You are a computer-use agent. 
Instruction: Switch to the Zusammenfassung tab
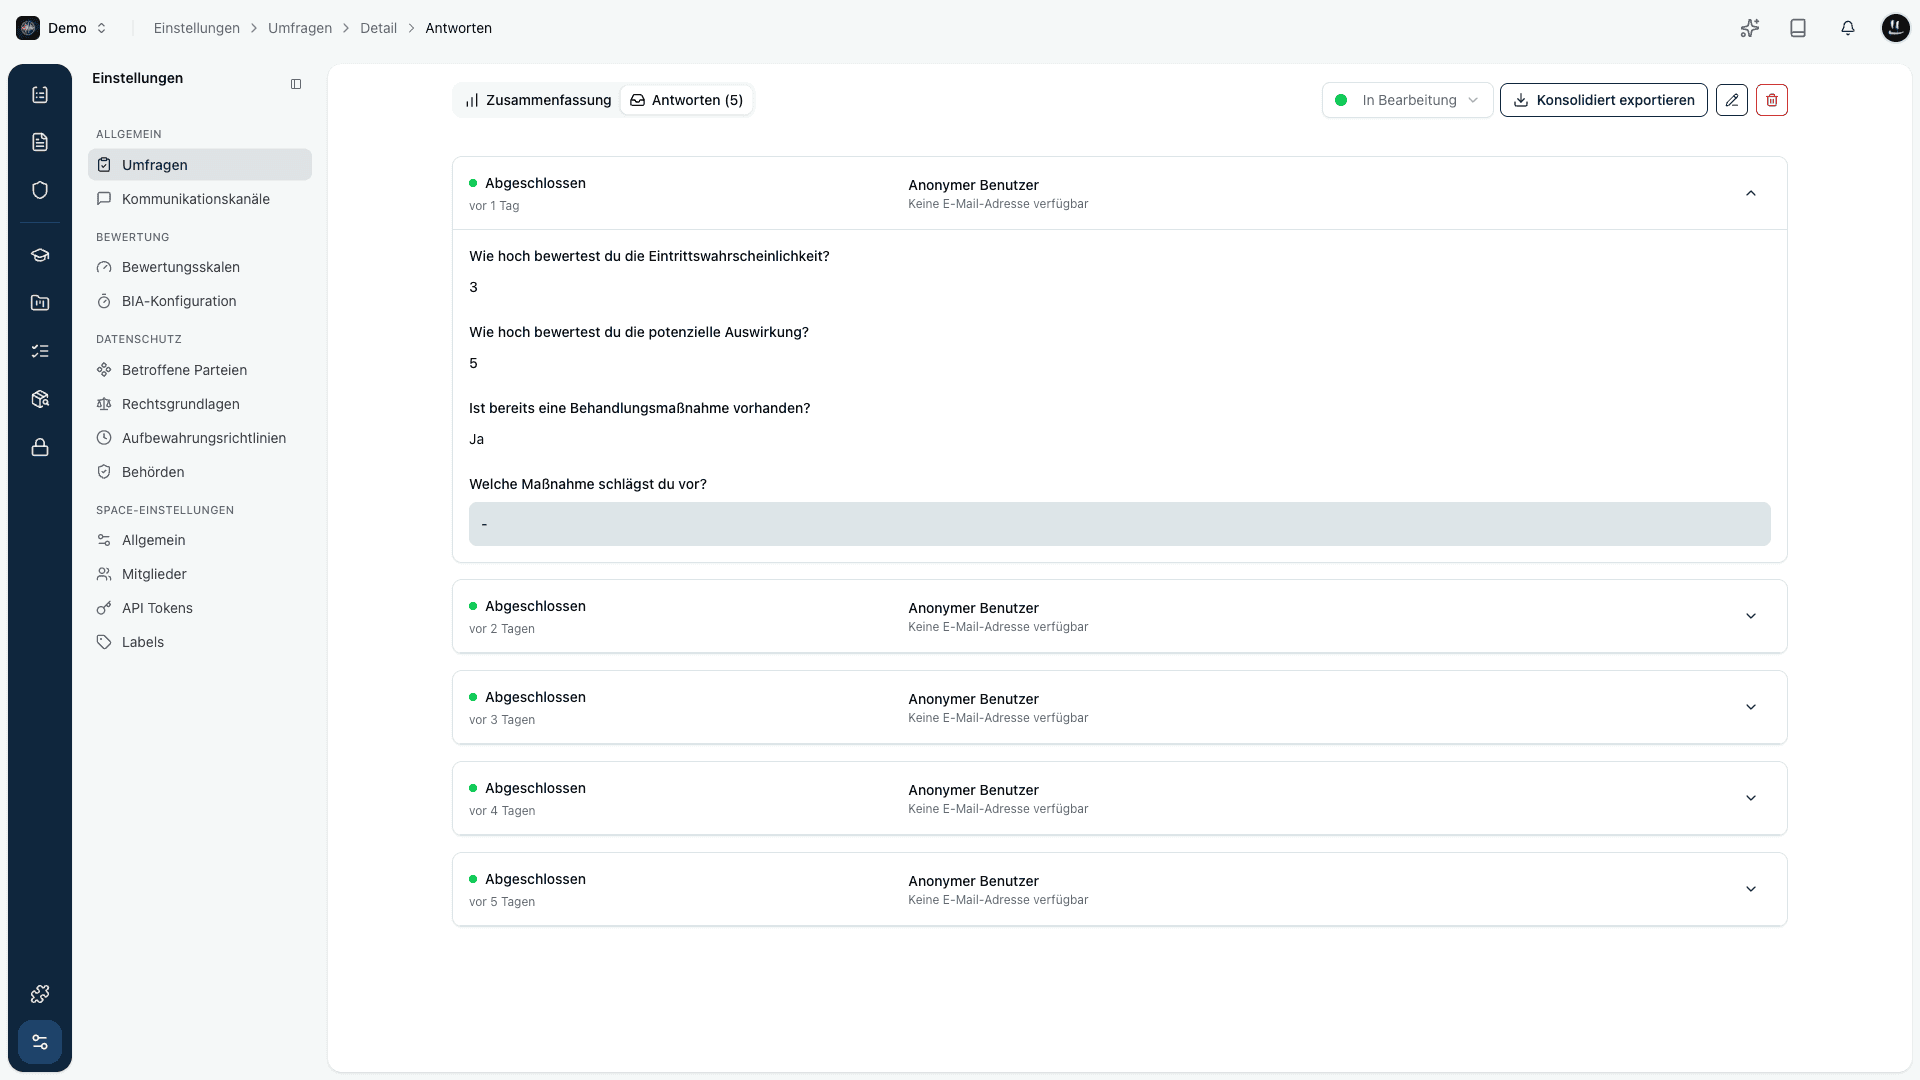click(538, 100)
